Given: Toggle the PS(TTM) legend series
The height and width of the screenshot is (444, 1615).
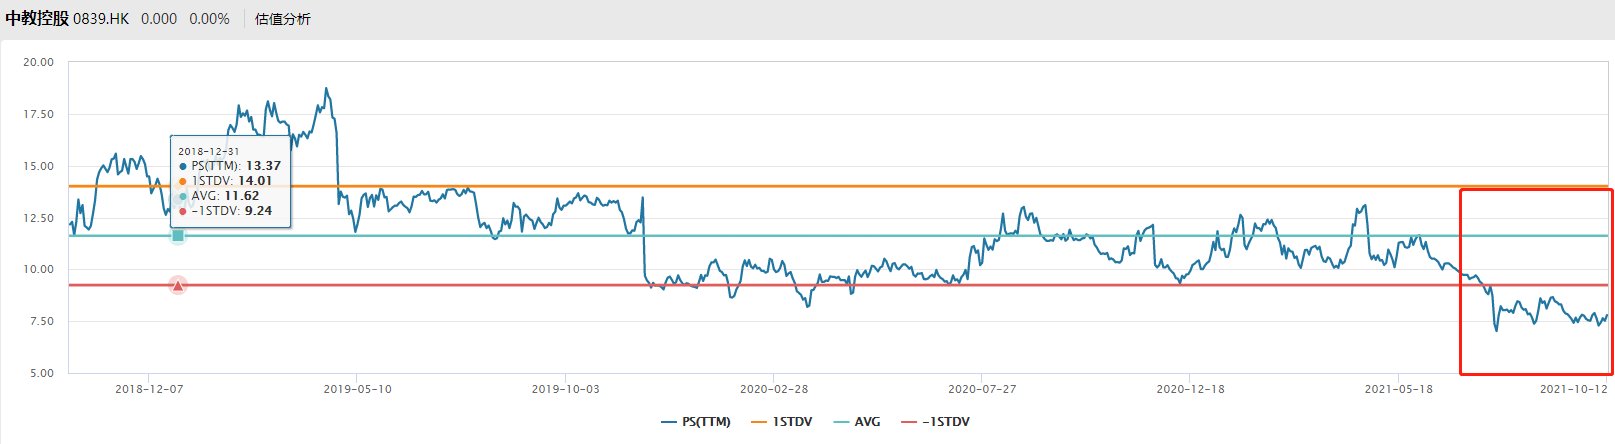Looking at the screenshot, I should point(696,422).
